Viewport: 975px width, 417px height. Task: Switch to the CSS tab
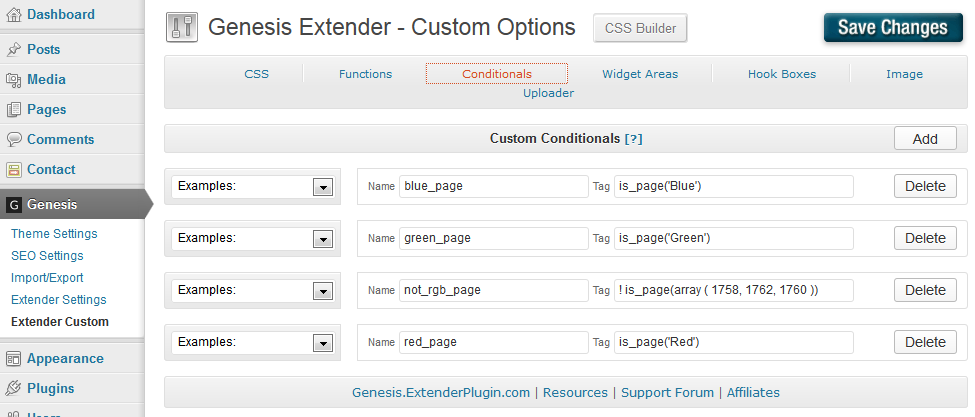tap(256, 74)
